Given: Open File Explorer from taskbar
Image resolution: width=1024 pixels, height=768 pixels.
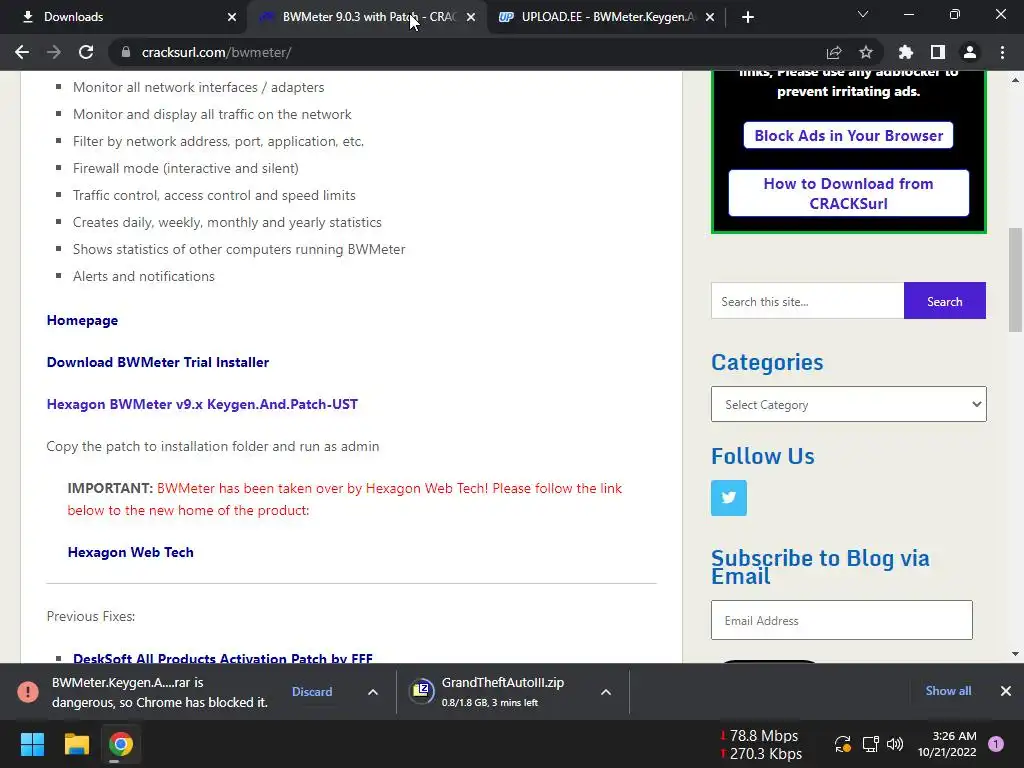Looking at the screenshot, I should tap(76, 744).
